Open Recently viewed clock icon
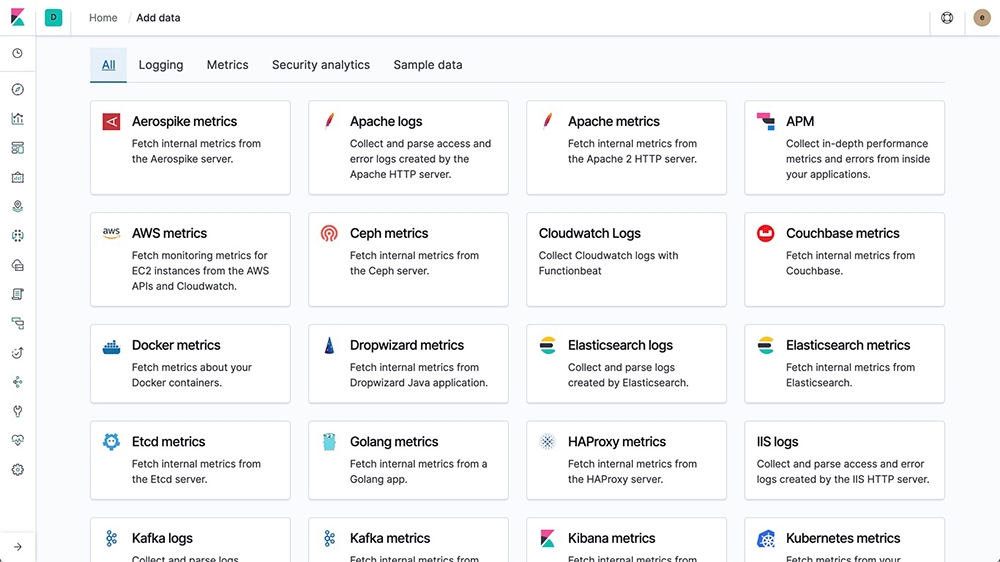Screen dimensions: 1000x562 point(18,54)
